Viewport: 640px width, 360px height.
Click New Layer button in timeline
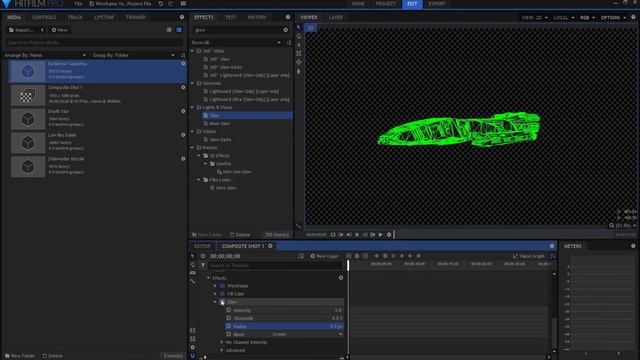324,256
